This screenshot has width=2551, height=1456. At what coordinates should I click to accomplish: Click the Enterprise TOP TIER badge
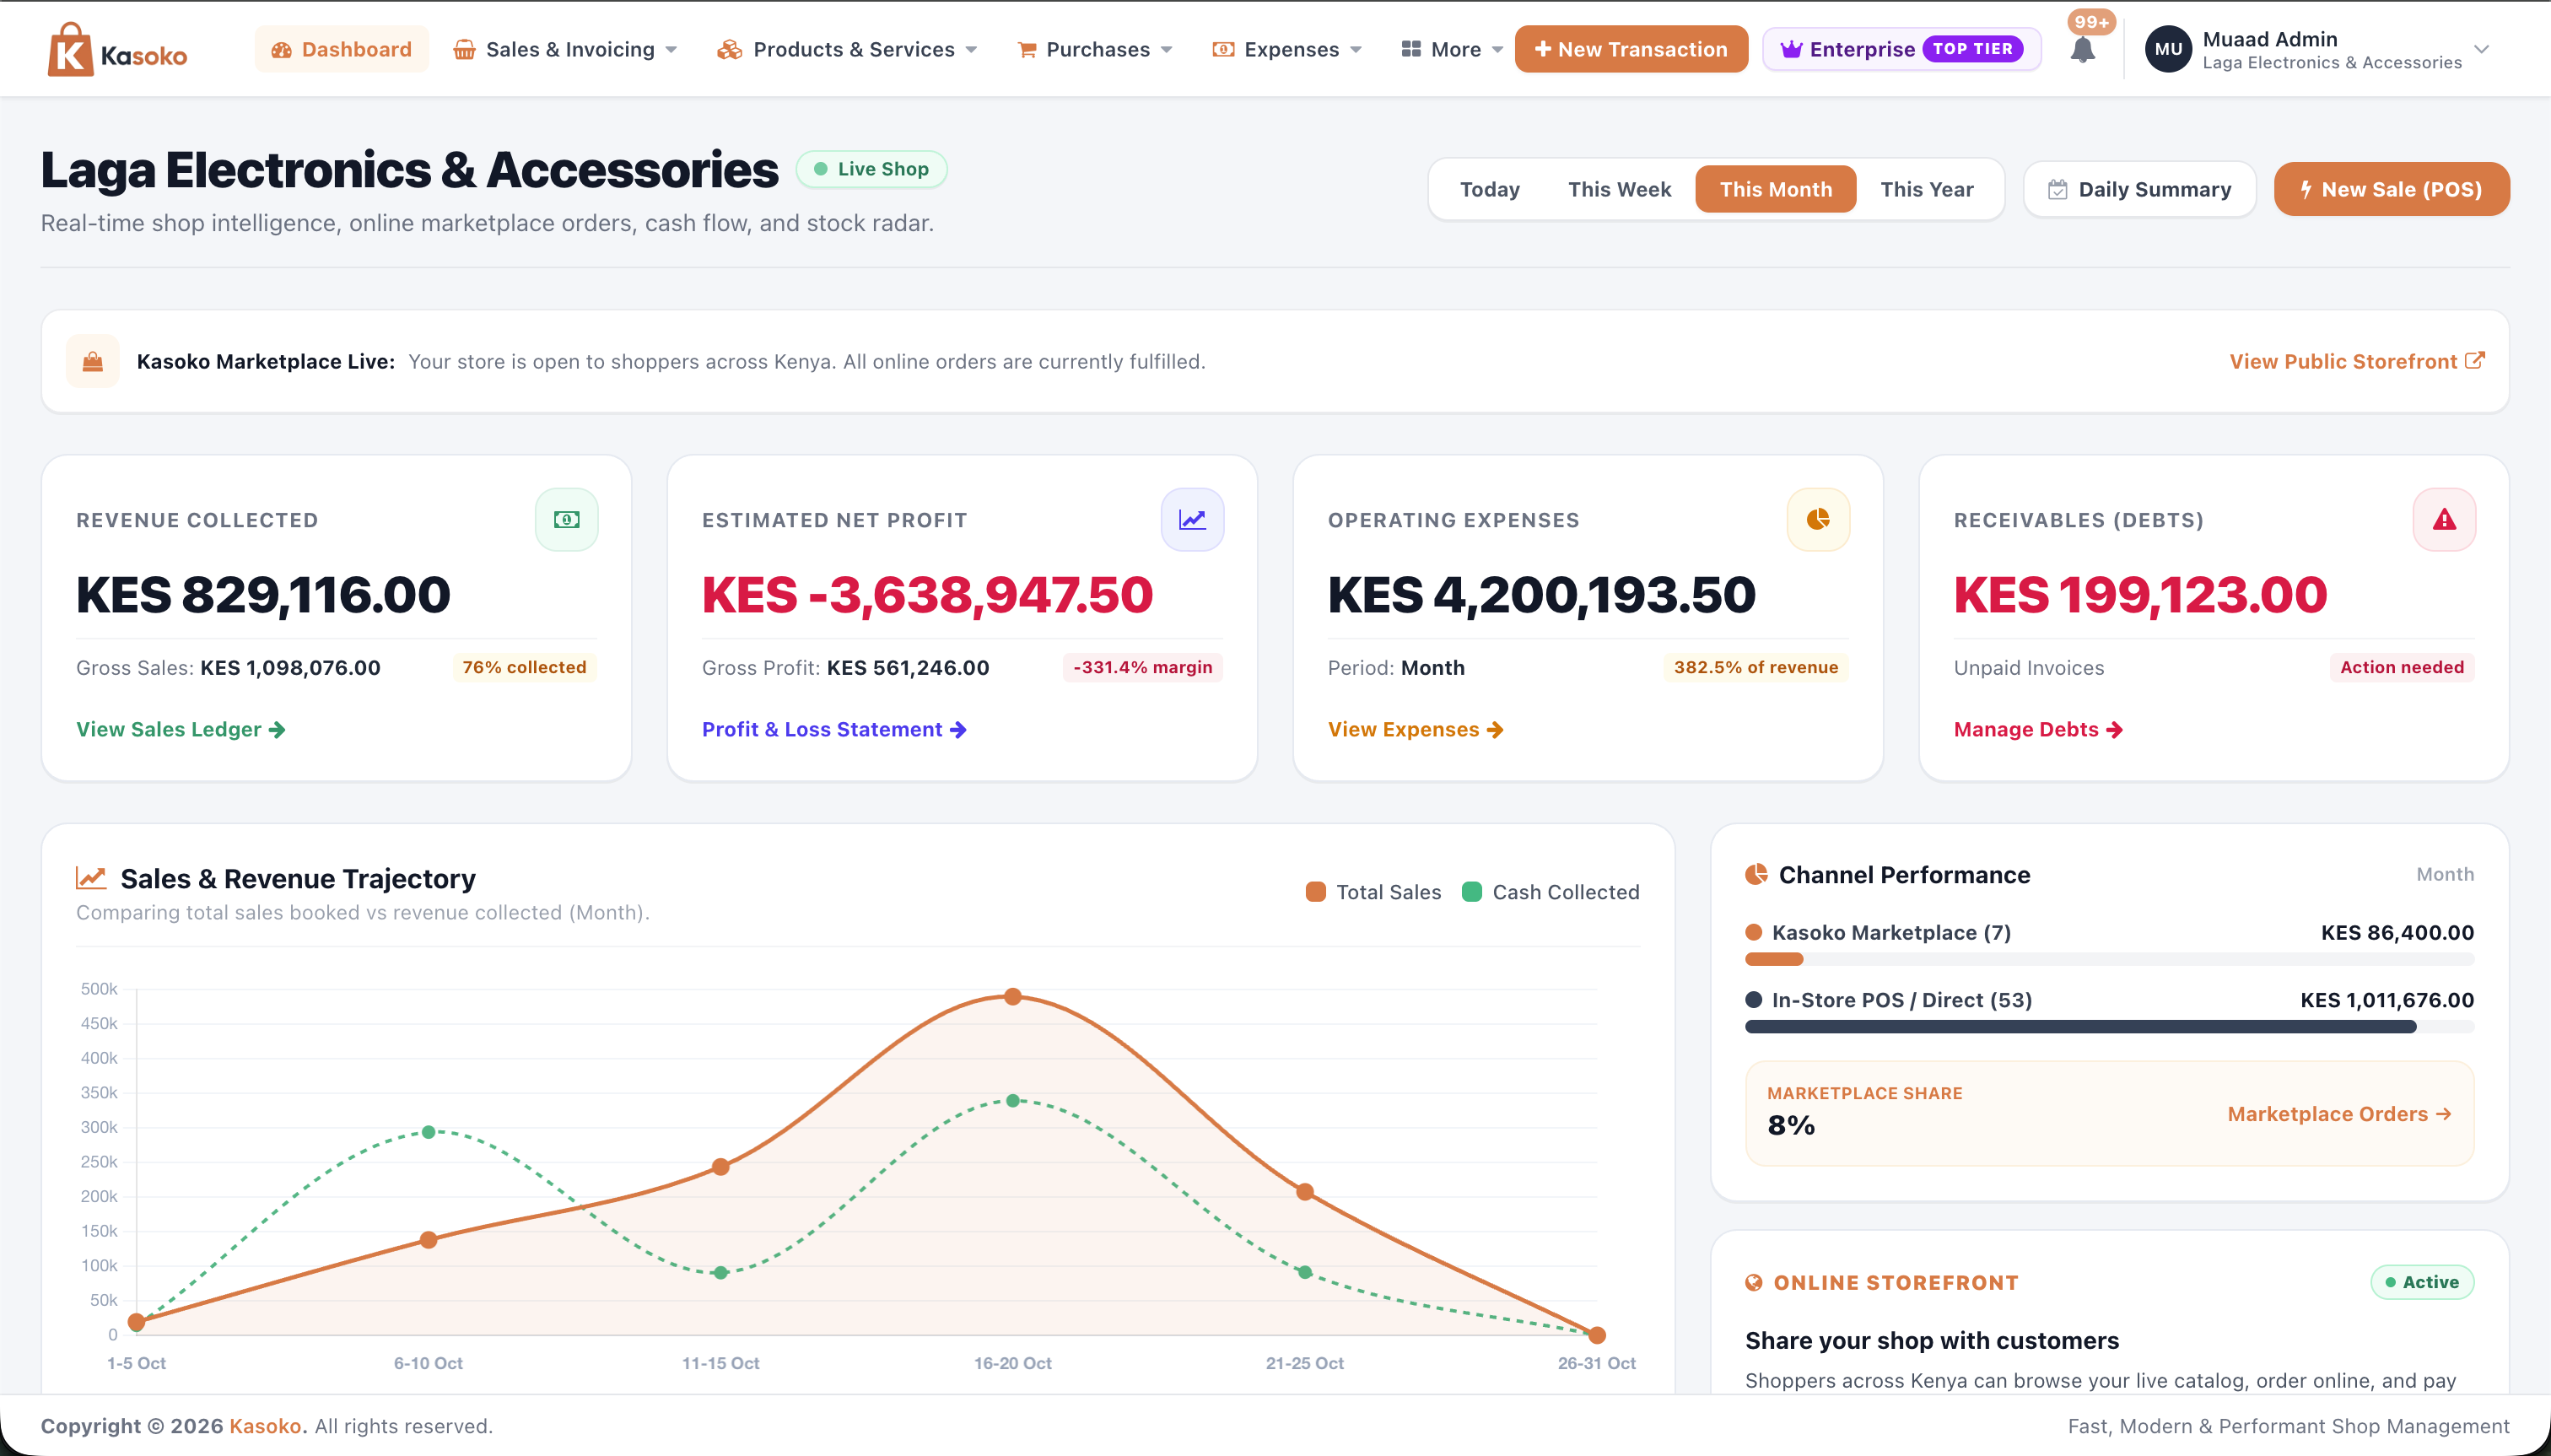1972,49
